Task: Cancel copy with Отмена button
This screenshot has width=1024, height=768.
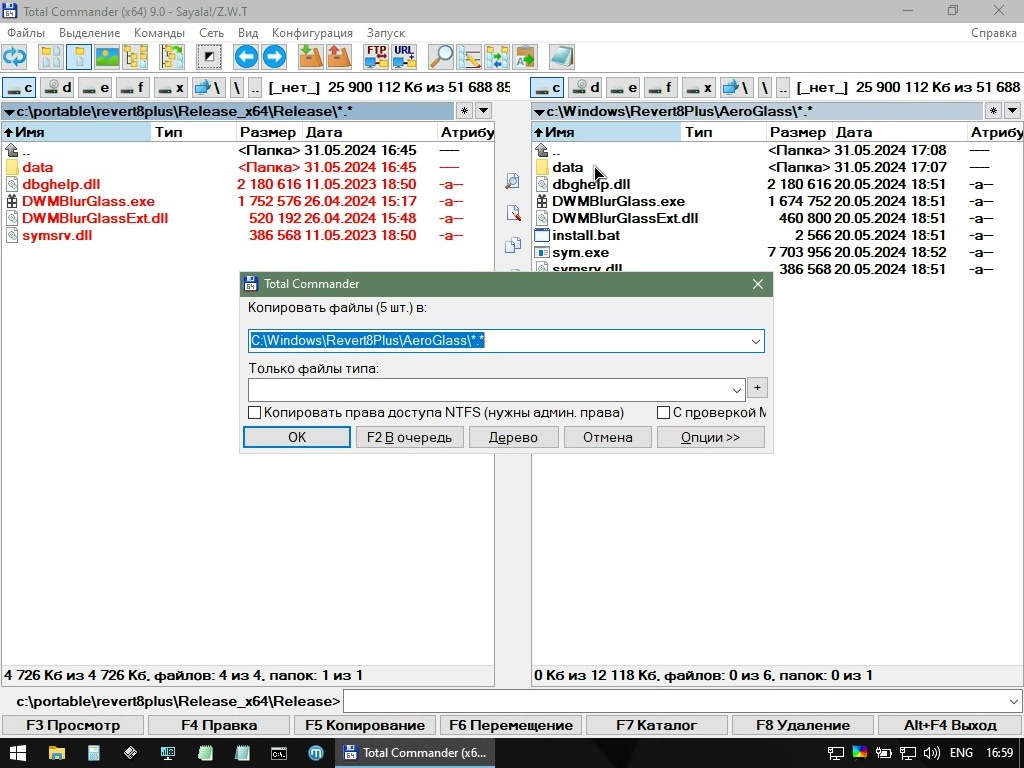Action: (x=607, y=438)
